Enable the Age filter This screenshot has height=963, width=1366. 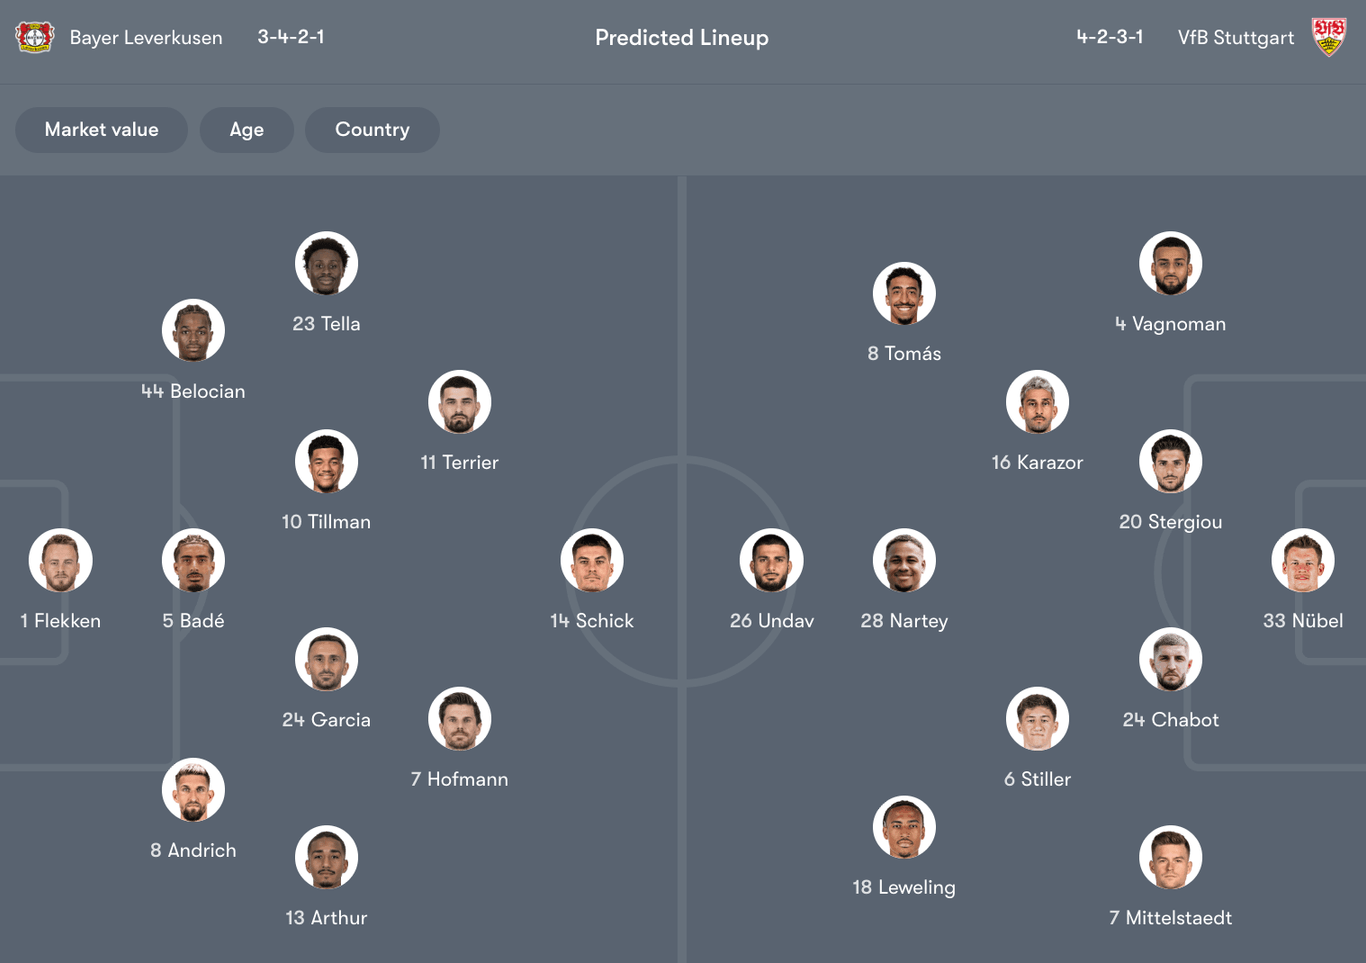246,129
